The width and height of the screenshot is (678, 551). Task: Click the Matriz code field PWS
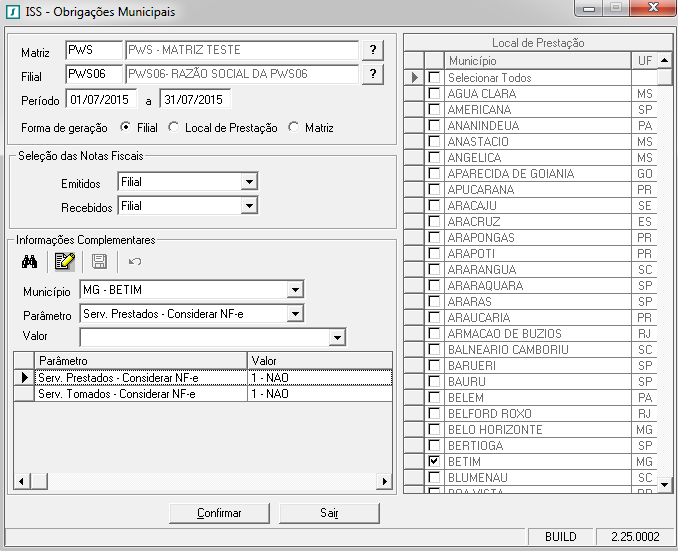(x=94, y=50)
